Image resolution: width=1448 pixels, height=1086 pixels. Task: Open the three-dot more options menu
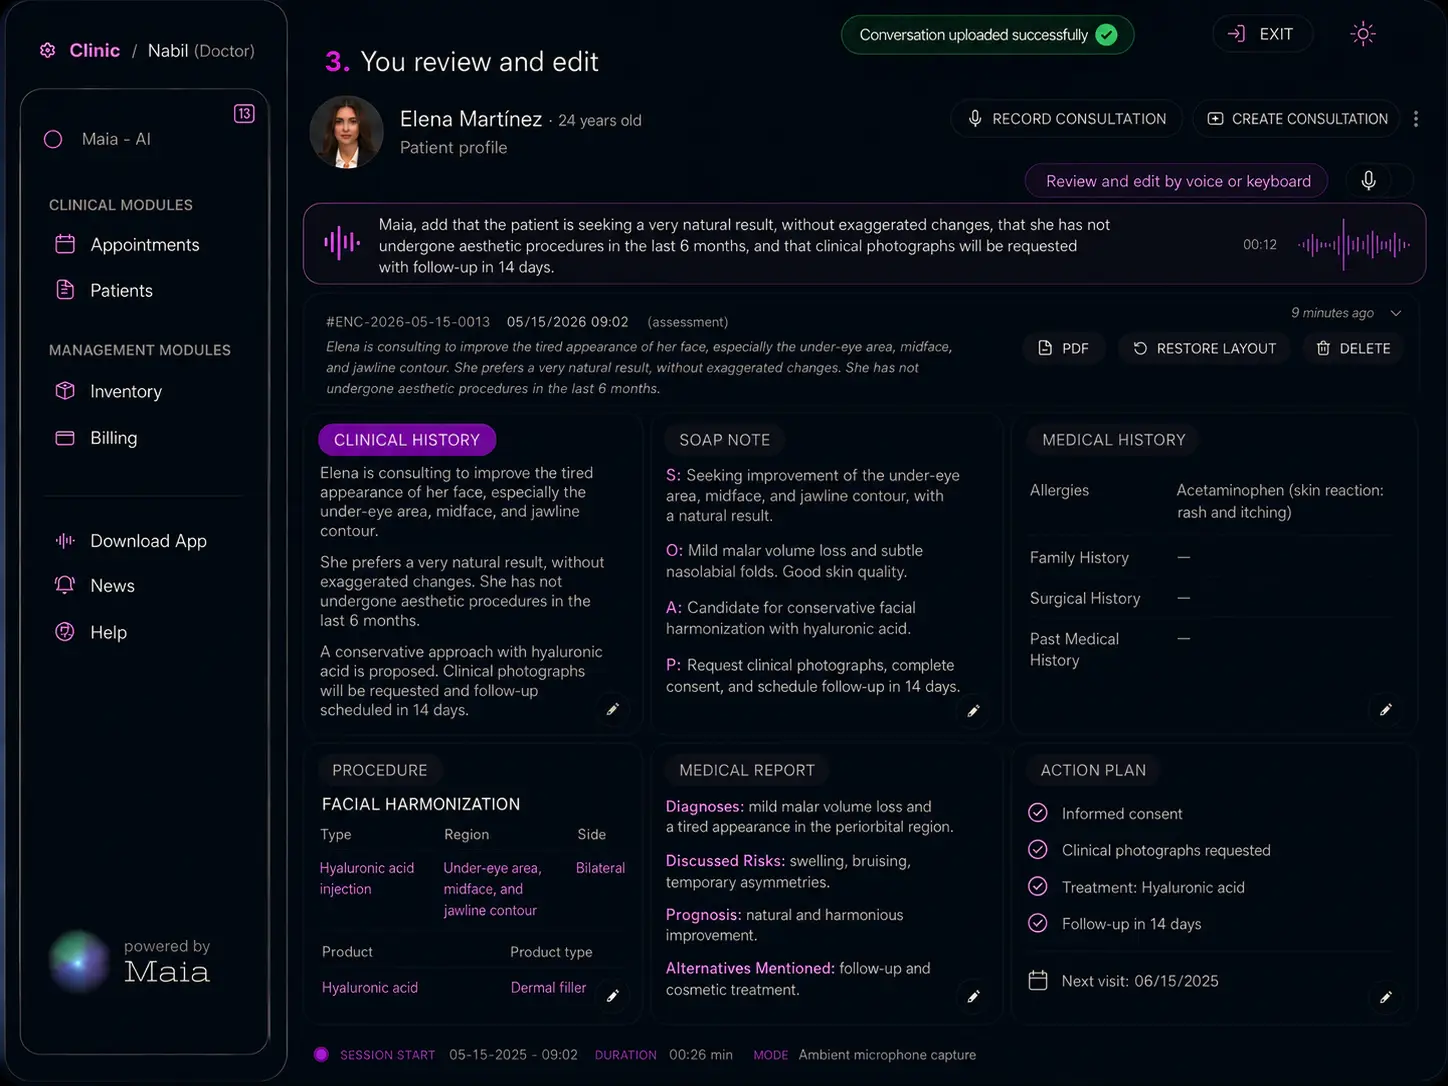pos(1416,119)
